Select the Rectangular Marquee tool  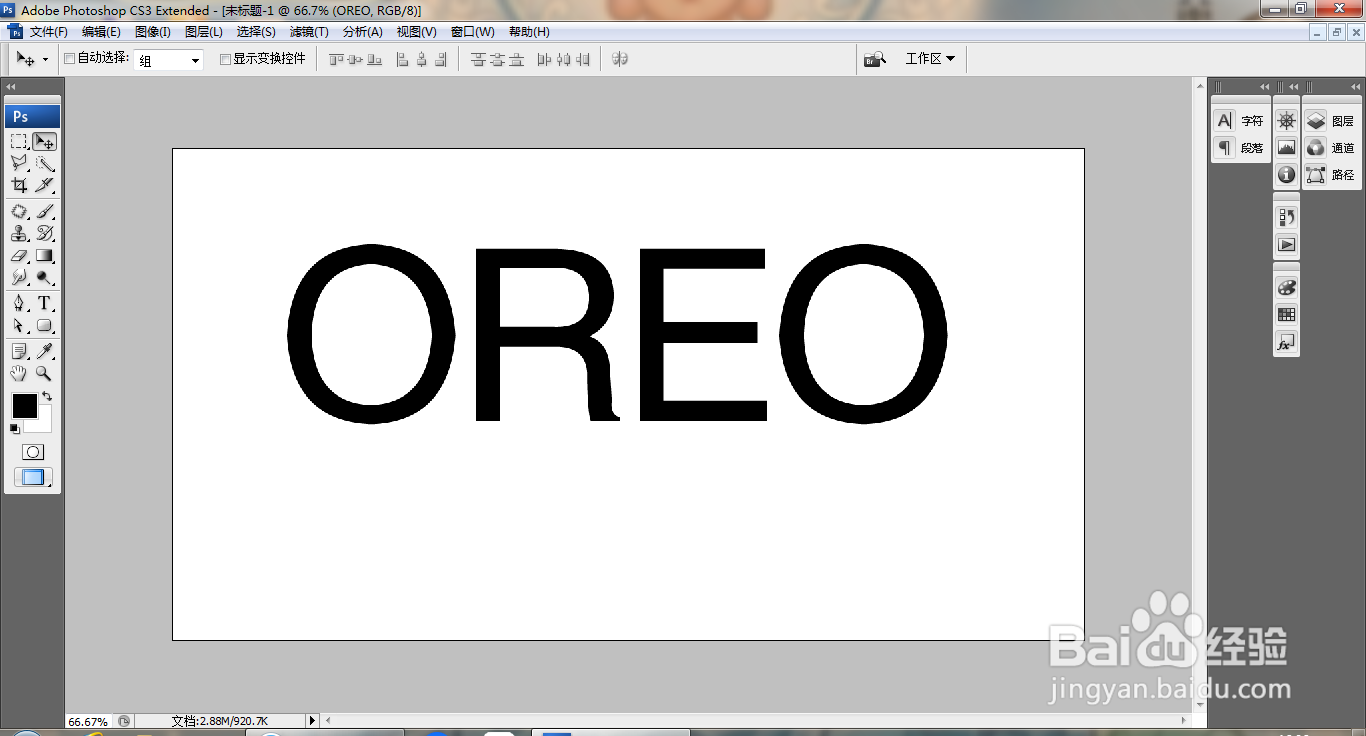point(19,142)
